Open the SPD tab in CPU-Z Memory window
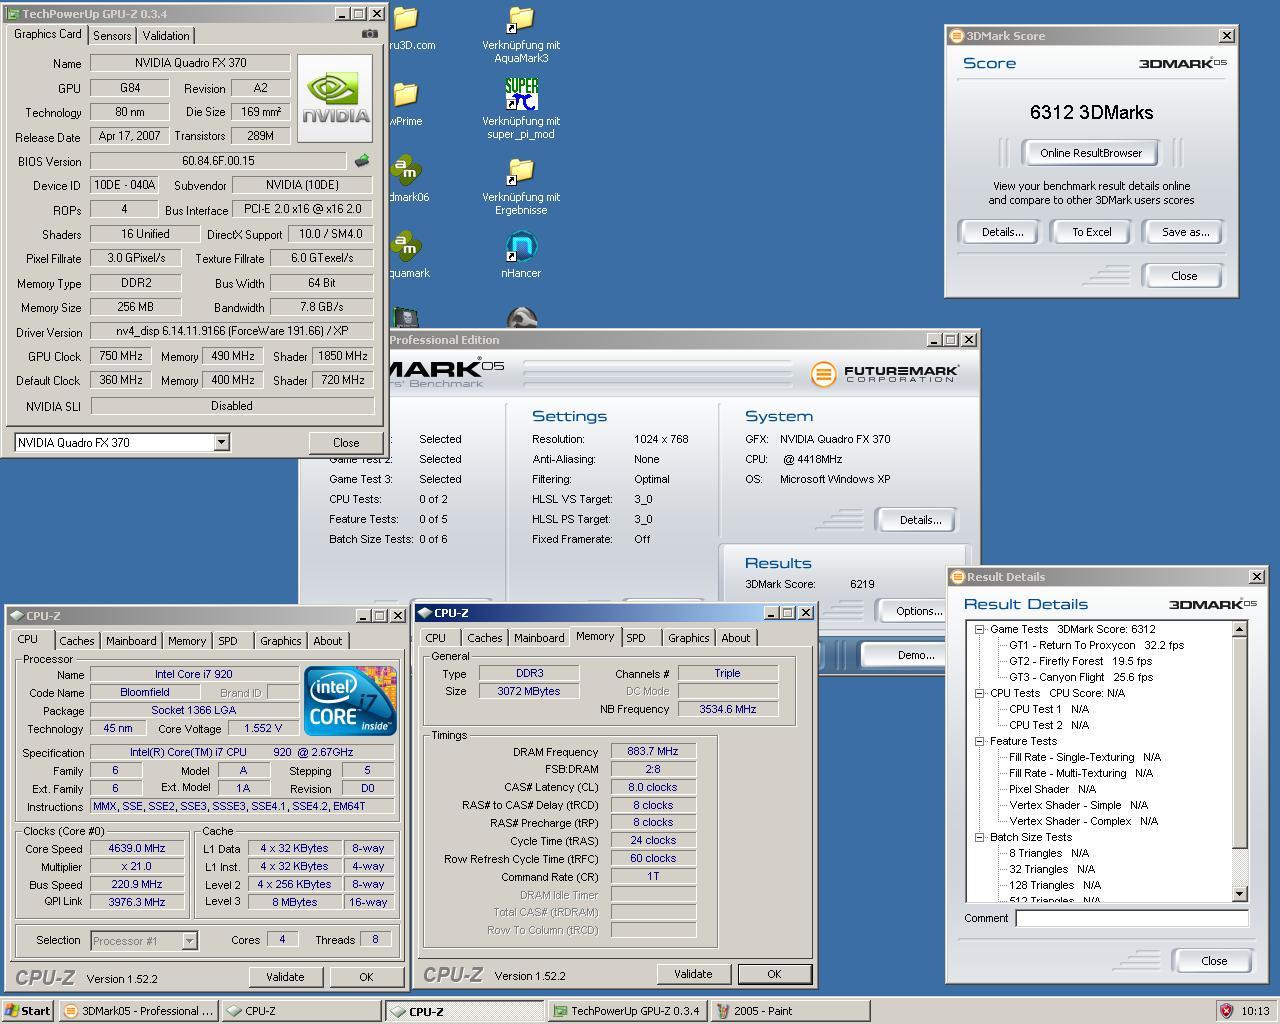Viewport: 1280px width, 1024px height. tap(636, 638)
